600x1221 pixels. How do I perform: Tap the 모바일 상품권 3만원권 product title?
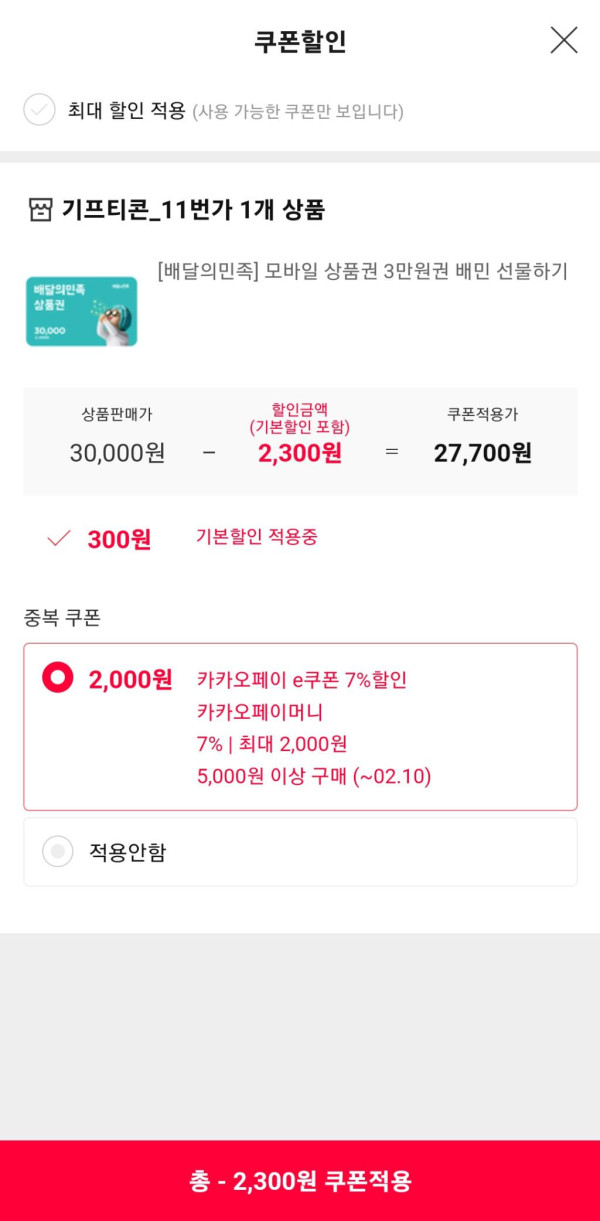[362, 271]
